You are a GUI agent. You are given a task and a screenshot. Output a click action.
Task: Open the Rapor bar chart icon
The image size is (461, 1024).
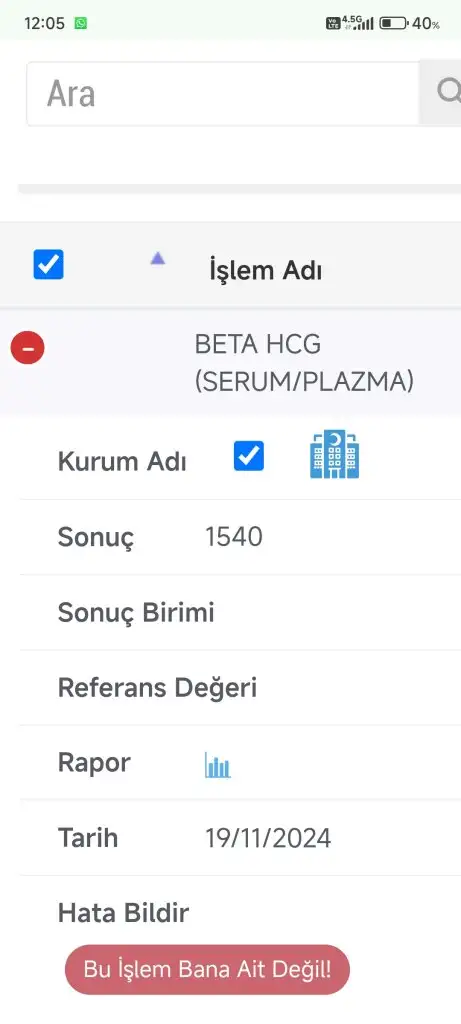click(217, 764)
